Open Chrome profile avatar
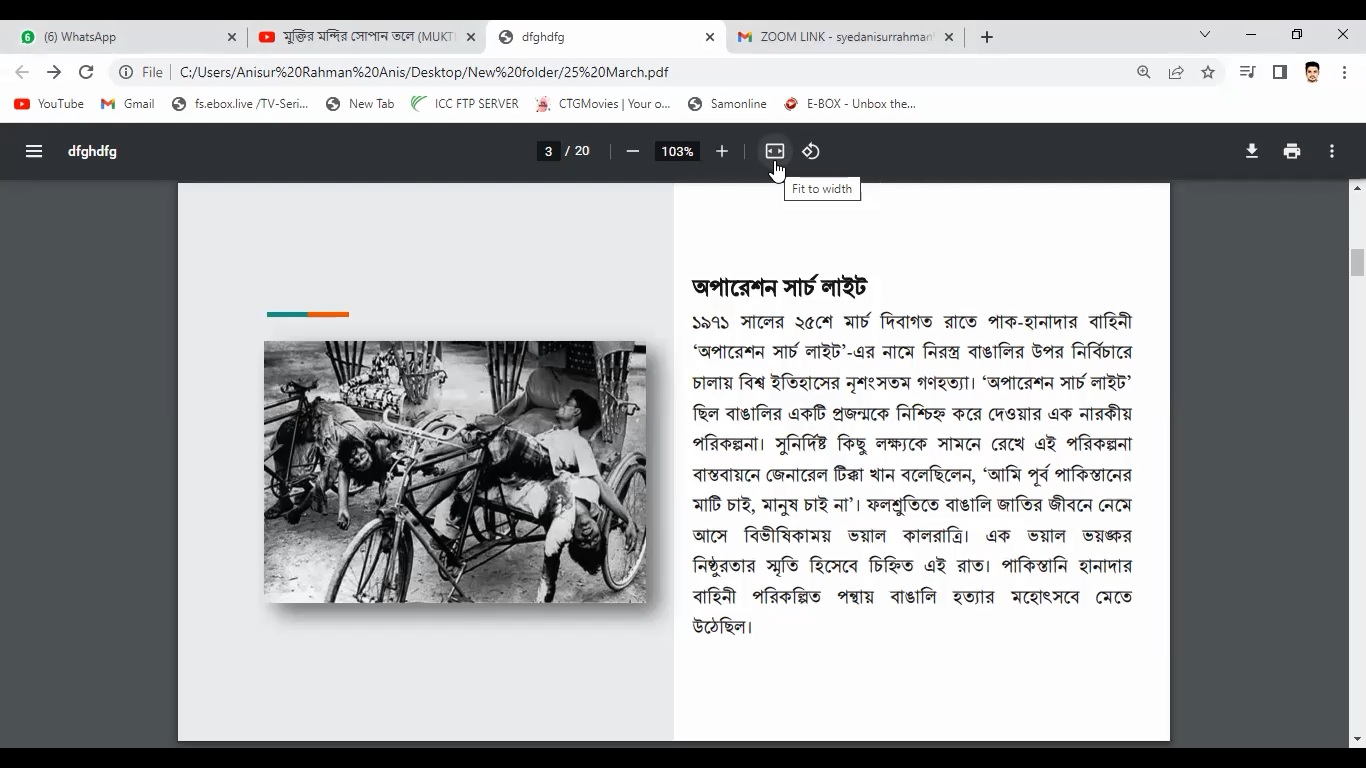 point(1312,72)
